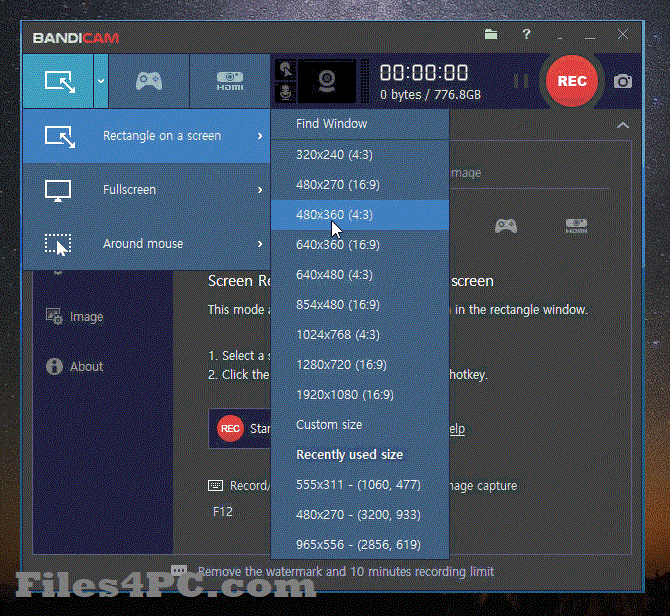Select 854x480 (16:9) size

coord(360,305)
